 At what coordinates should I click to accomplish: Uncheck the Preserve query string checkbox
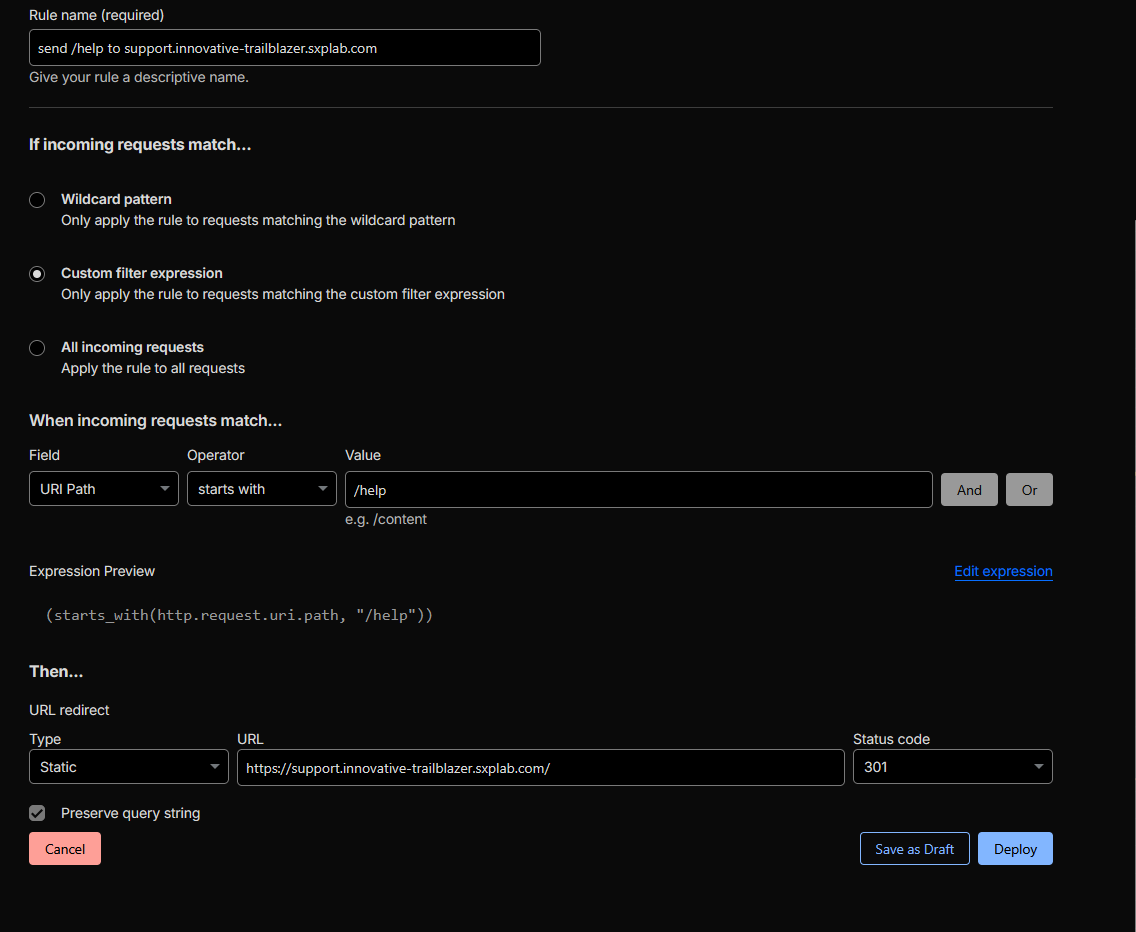(37, 813)
